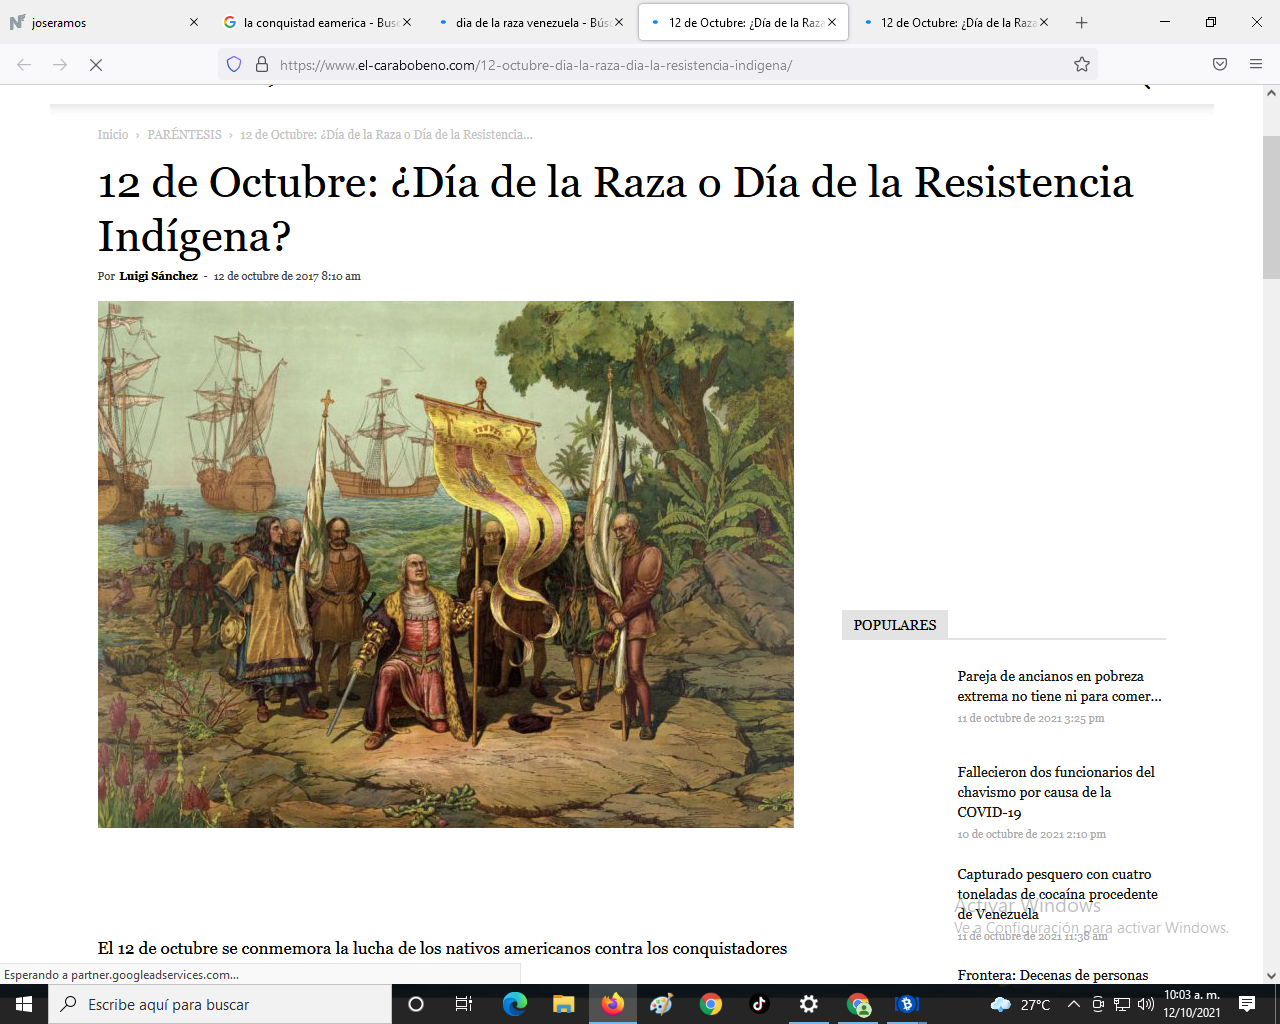Open the volume control in tray

[x=1146, y=1004]
